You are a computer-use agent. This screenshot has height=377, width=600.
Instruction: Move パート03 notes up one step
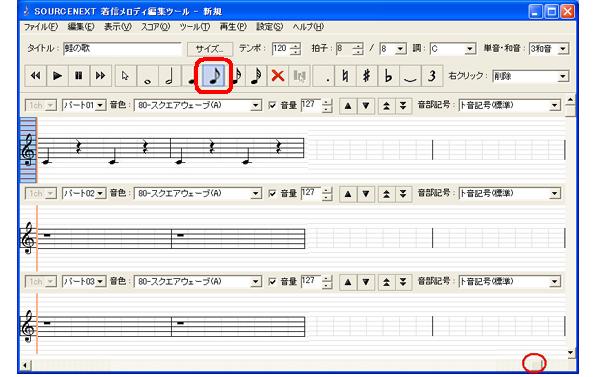coord(348,282)
